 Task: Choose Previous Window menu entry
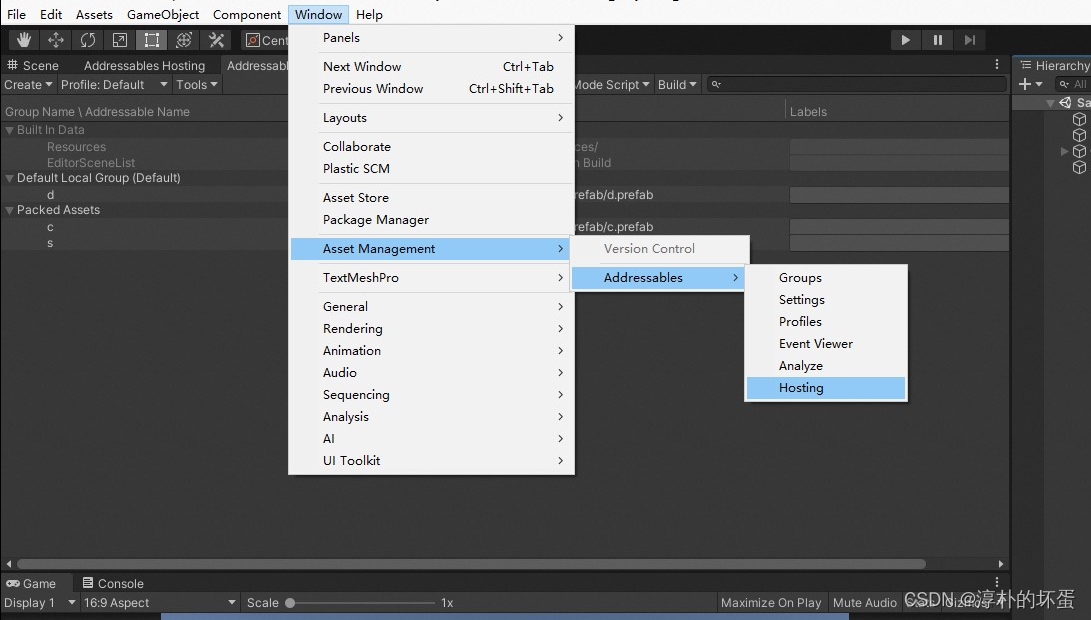[431, 88]
